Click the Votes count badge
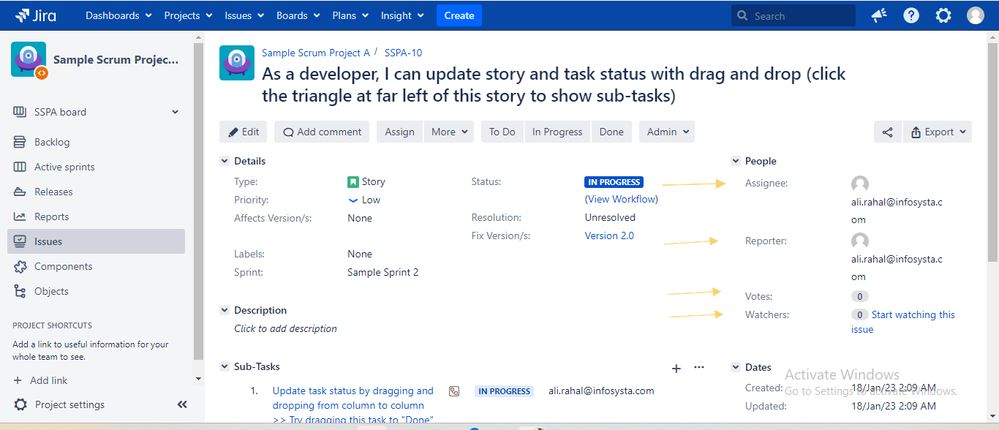Viewport: 999px width, 430px height. 859,296
